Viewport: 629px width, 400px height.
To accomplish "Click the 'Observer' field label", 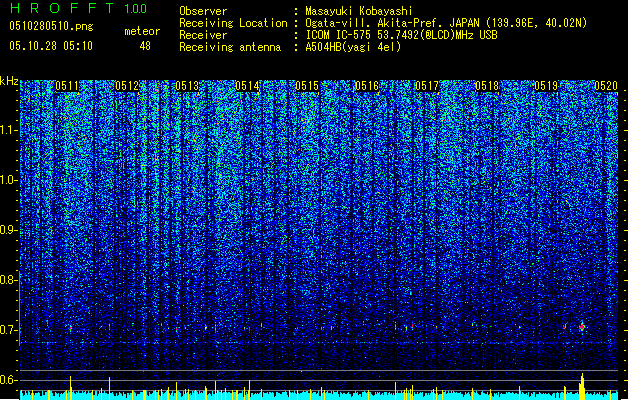I will point(203,11).
